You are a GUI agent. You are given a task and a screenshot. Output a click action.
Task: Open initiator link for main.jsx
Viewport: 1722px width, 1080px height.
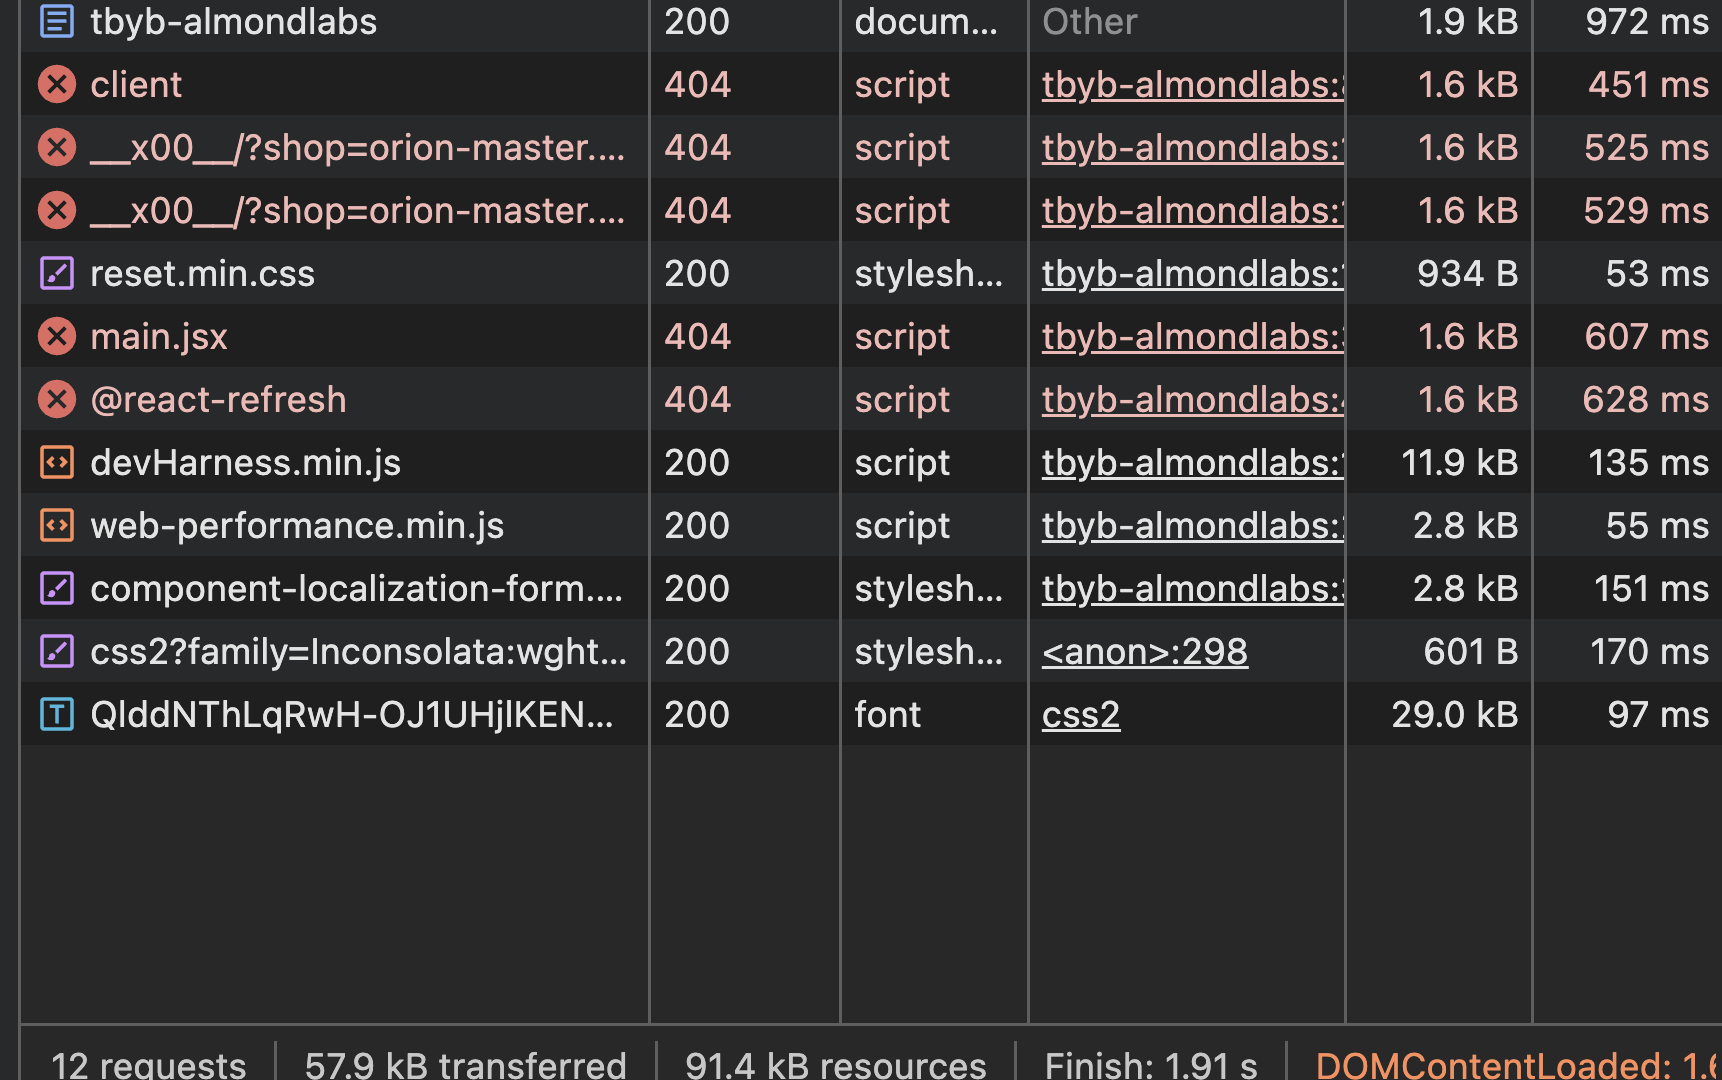click(1192, 337)
